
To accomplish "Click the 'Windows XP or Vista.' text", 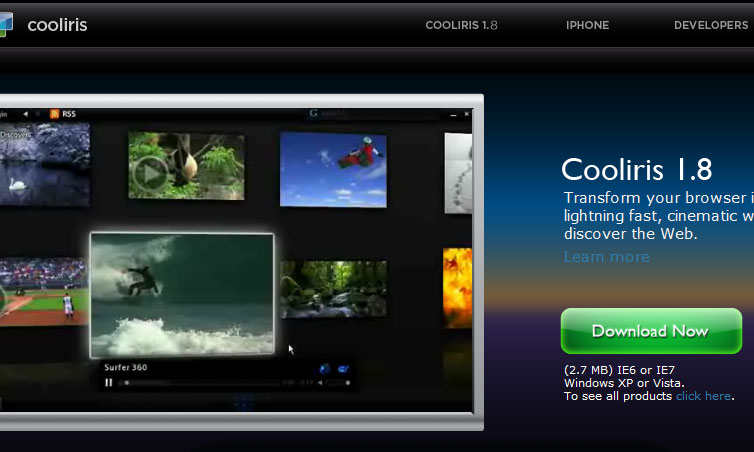I will click(624, 383).
